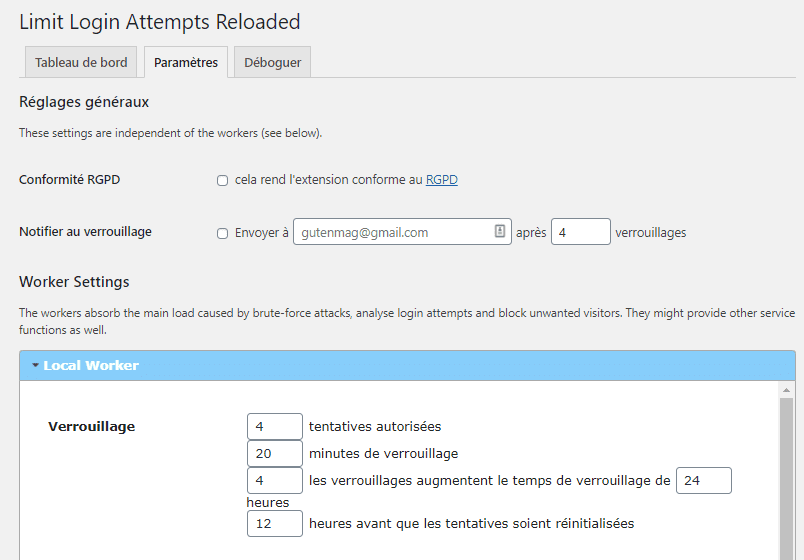Screen dimensions: 804x560
Task: Click the tentatives autorisées field
Action: pyautogui.click(x=275, y=427)
